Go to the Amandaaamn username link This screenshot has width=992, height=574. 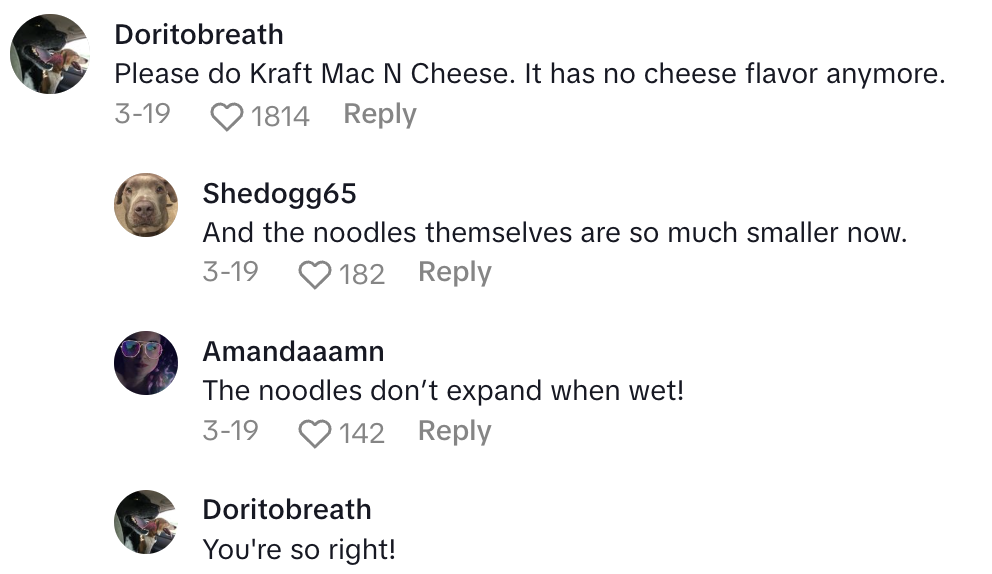(x=293, y=351)
